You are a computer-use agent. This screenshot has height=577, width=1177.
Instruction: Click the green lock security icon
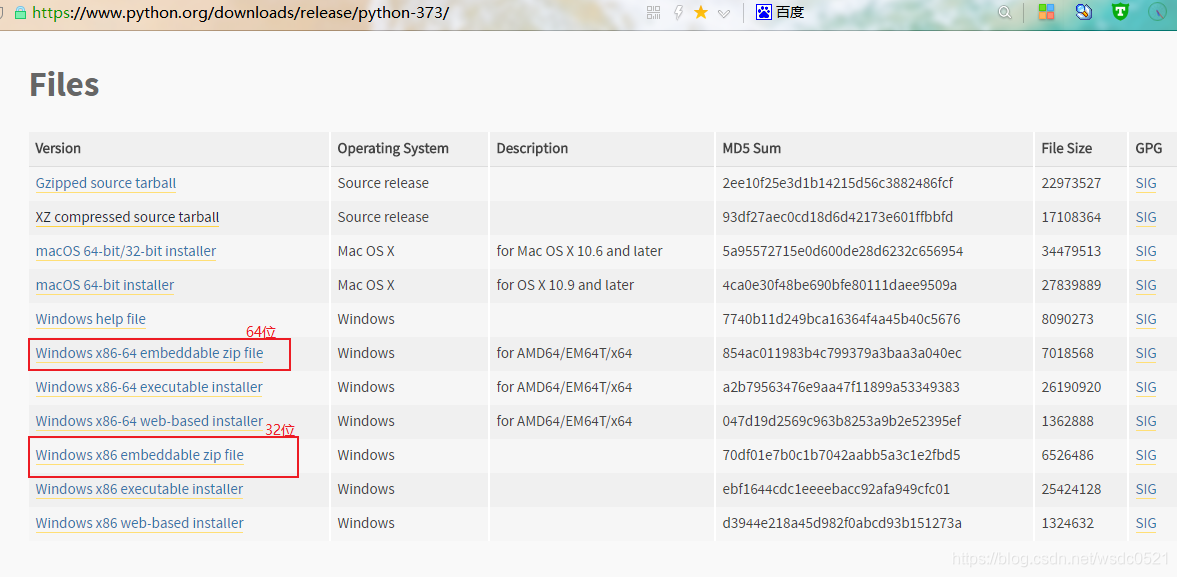(x=20, y=13)
